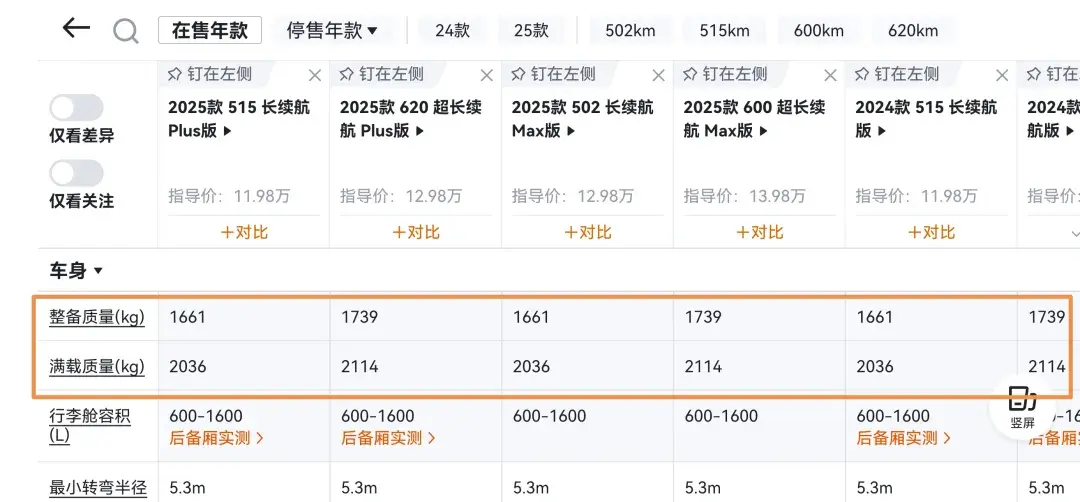This screenshot has width=1080, height=502.
Task: Add 11.98万 2025款 515 Plus版 to 对比
Action: [x=244, y=232]
